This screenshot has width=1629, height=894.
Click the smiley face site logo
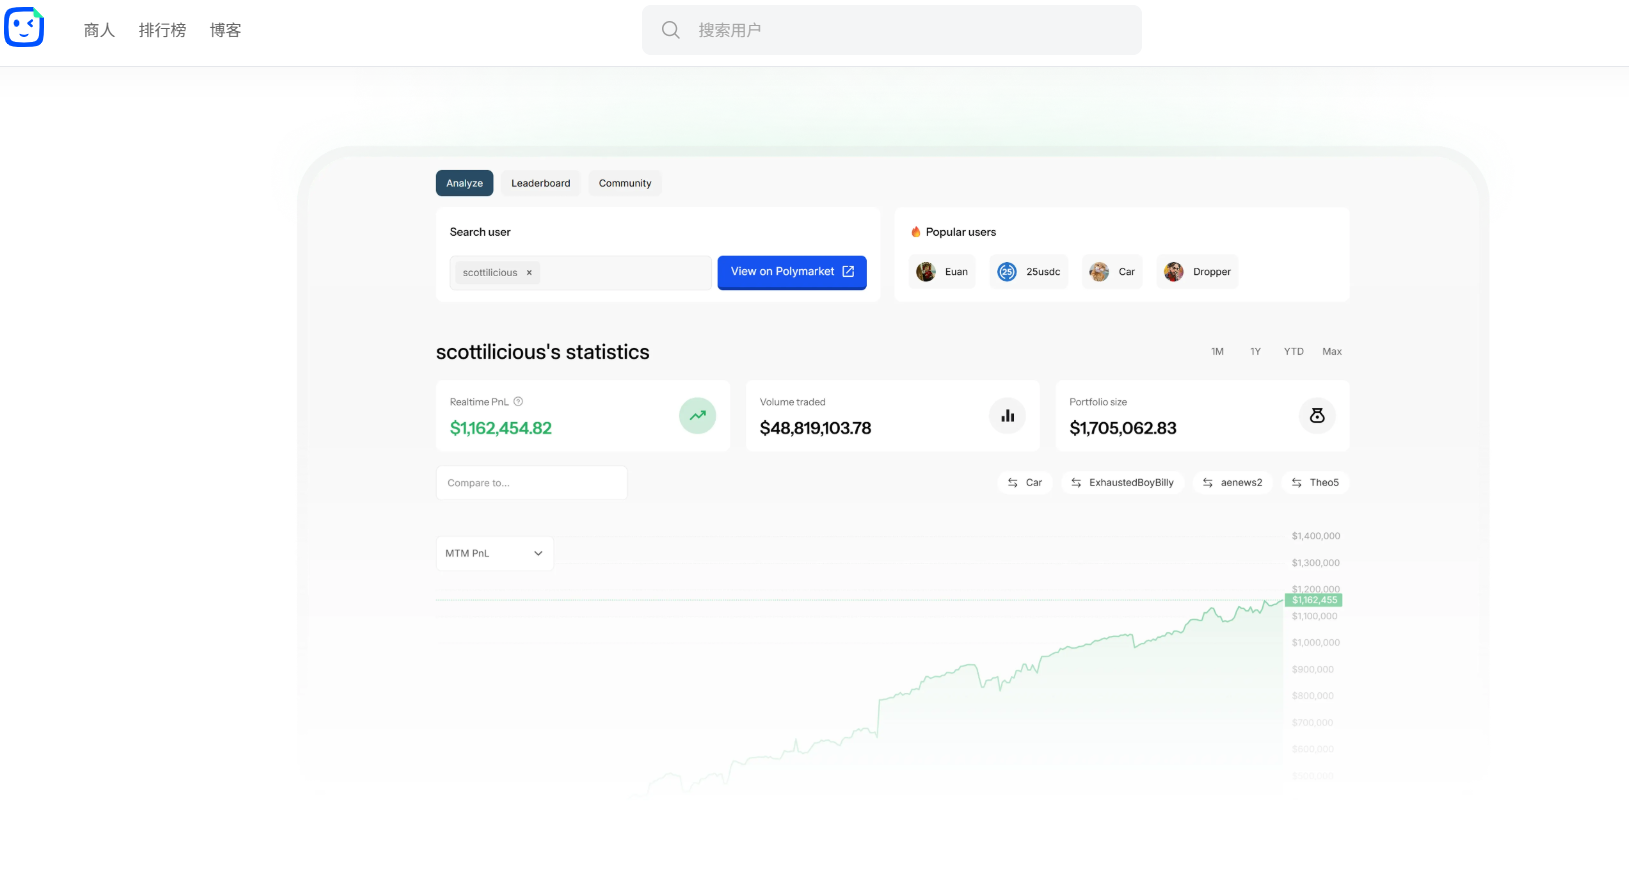(x=24, y=28)
